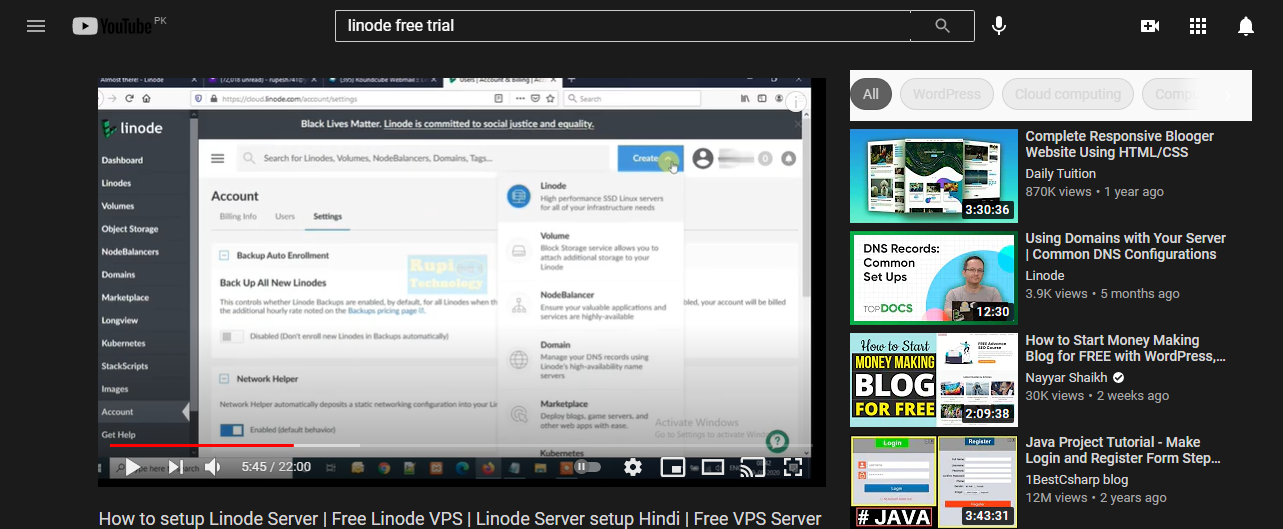Open title Java Project Tutorial Make Login
Viewport: 1283px width, 529px height.
1123,450
